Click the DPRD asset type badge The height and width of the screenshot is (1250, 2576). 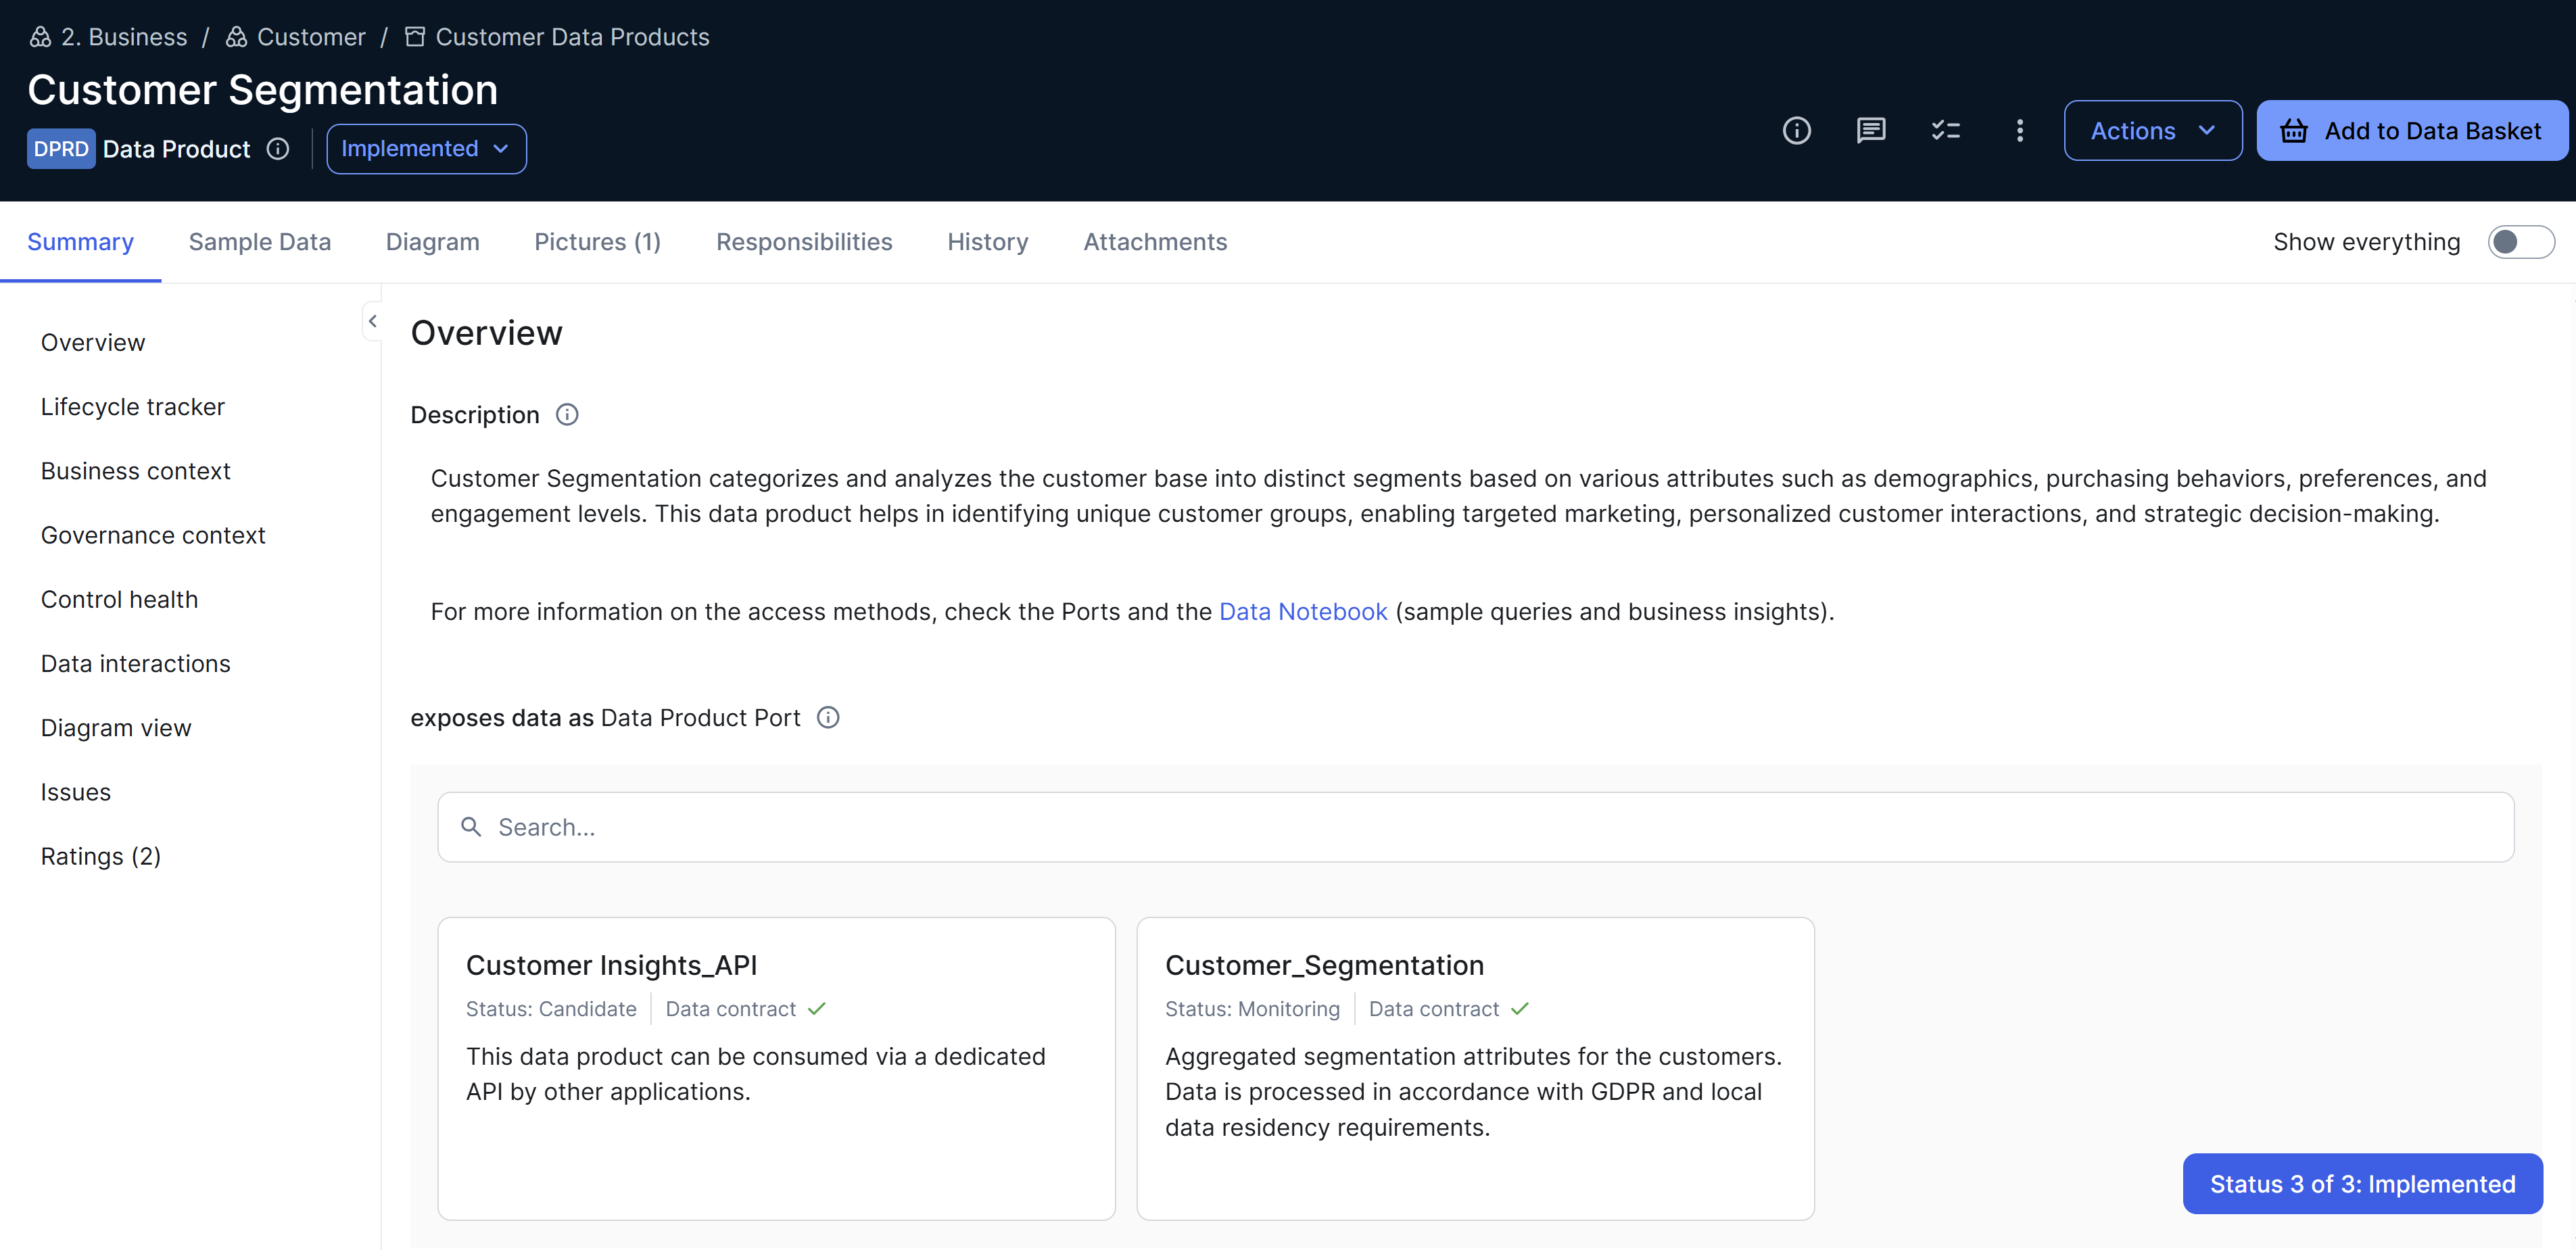point(61,149)
